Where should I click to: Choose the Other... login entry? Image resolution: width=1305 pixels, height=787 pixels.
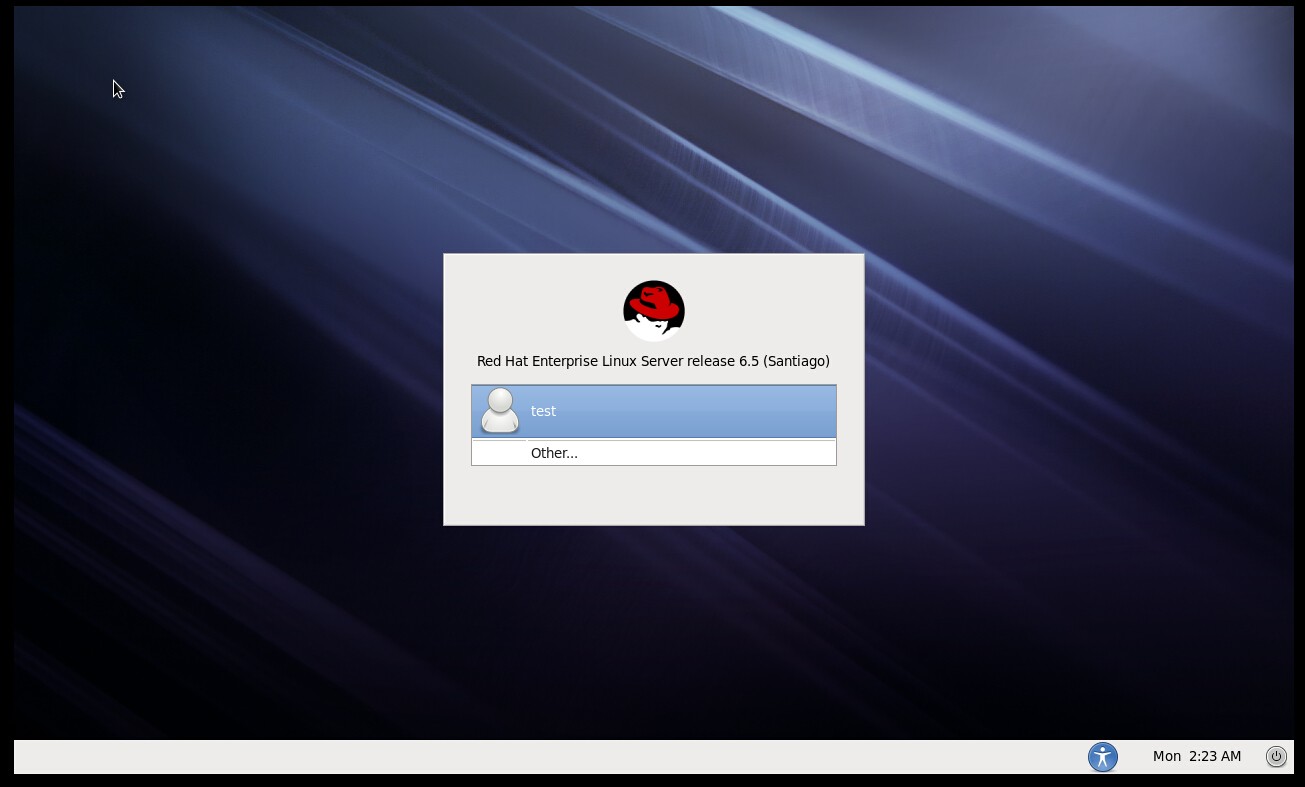(x=554, y=453)
